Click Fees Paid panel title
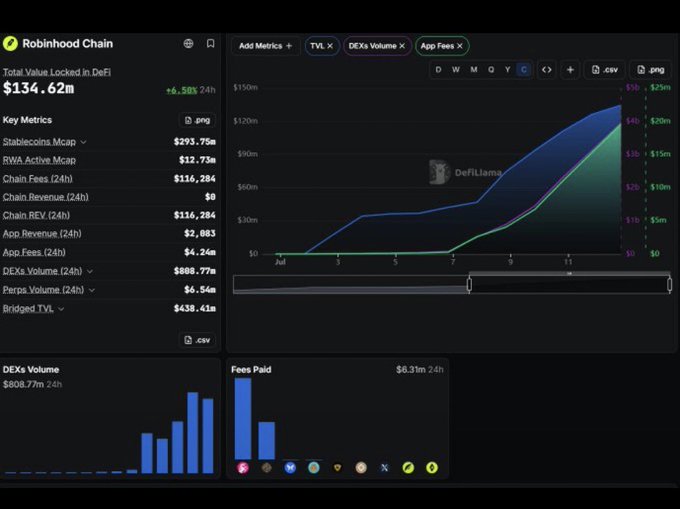This screenshot has width=680, height=509. [x=251, y=370]
